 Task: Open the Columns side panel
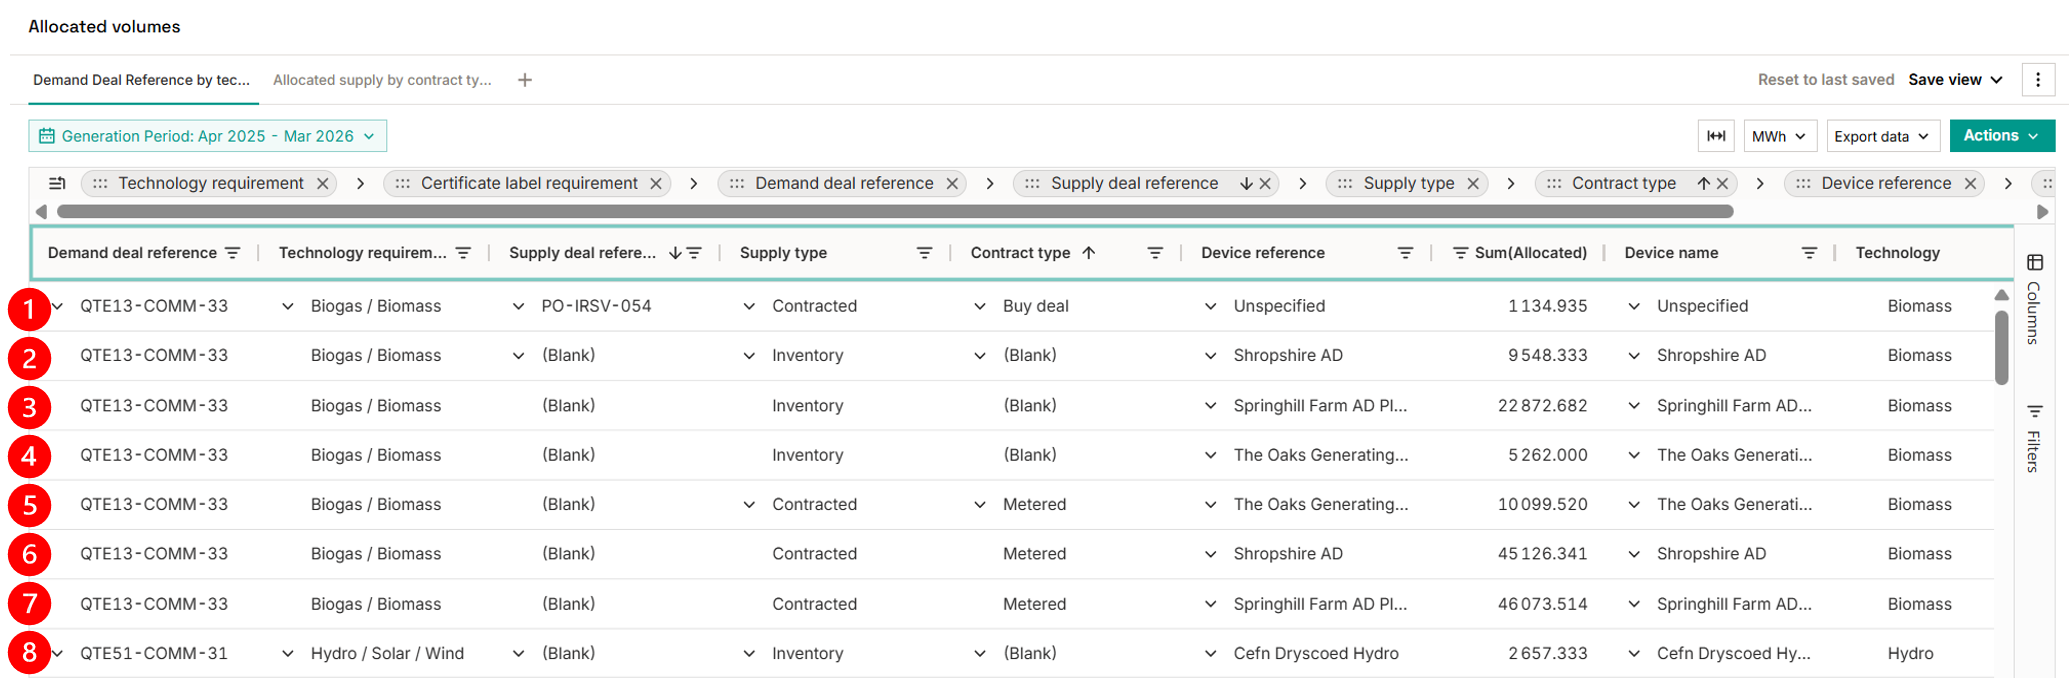pyautogui.click(x=2034, y=298)
